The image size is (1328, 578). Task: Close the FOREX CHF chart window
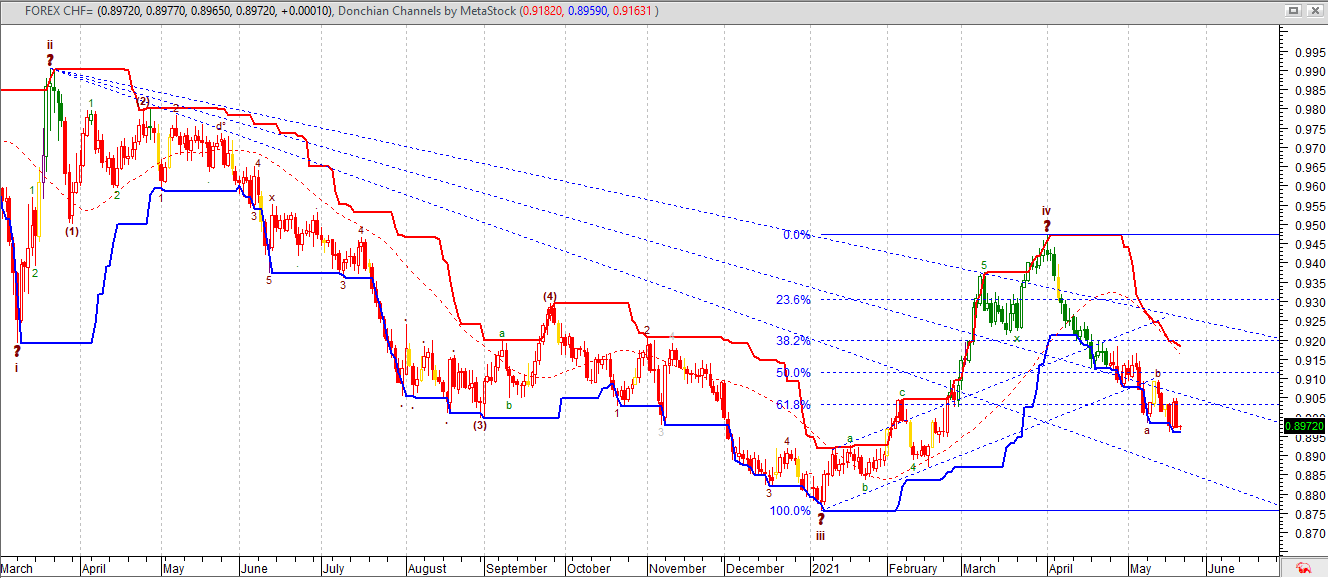[1315, 10]
